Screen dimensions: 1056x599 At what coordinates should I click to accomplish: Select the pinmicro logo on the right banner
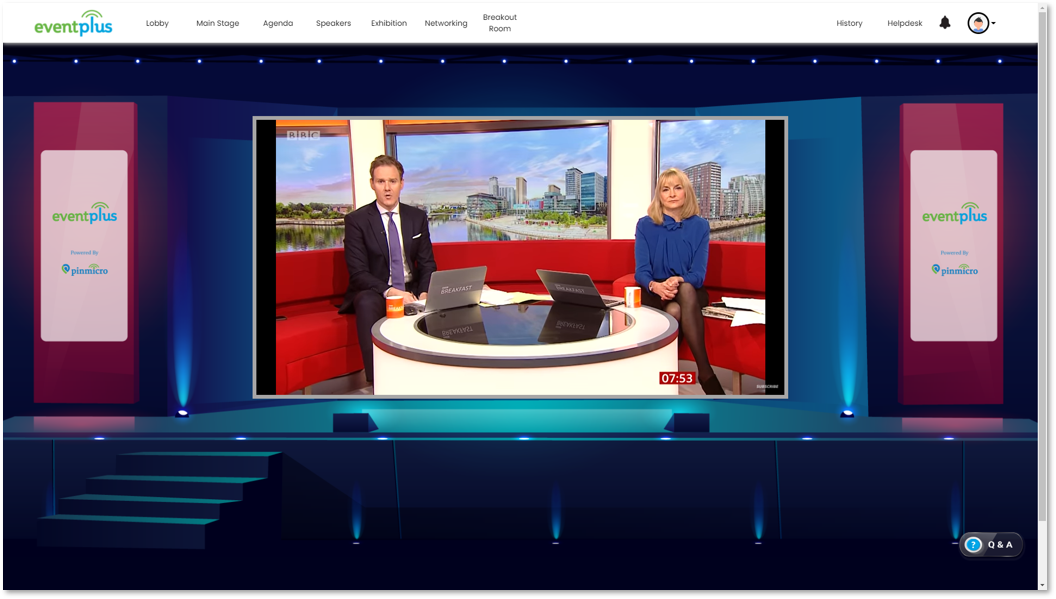coord(953,269)
